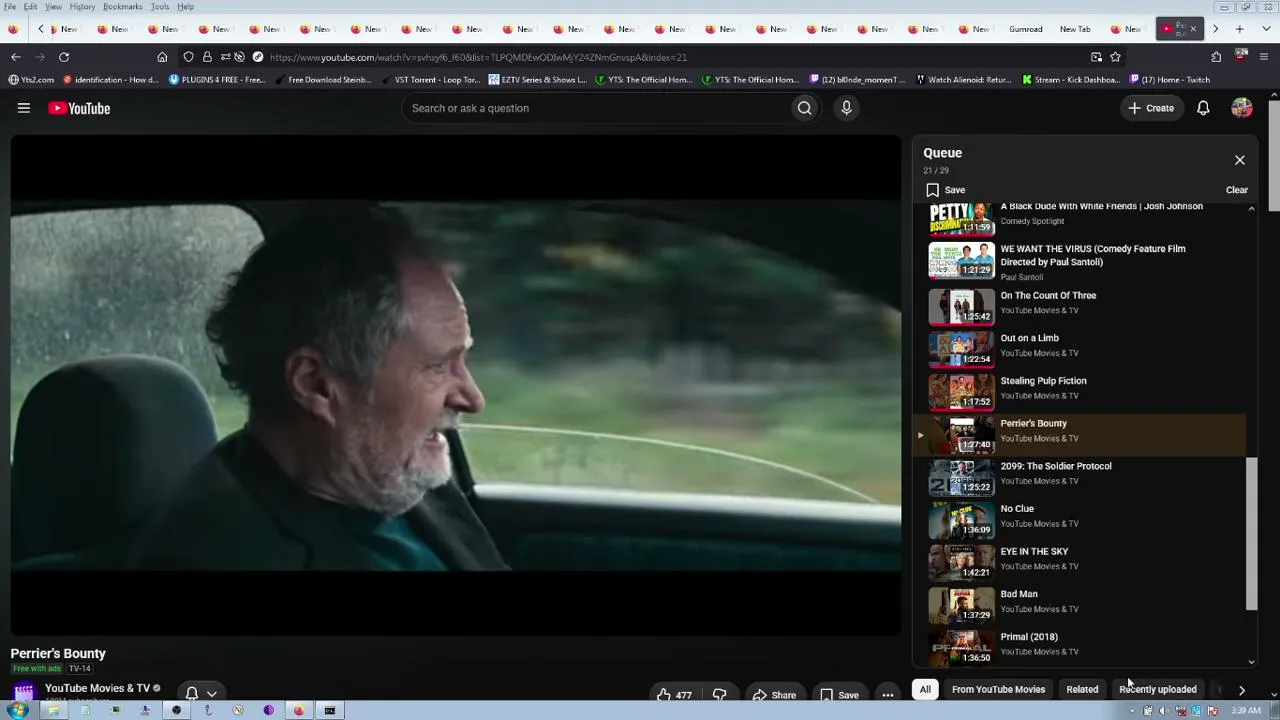Clear the queue

point(1237,190)
